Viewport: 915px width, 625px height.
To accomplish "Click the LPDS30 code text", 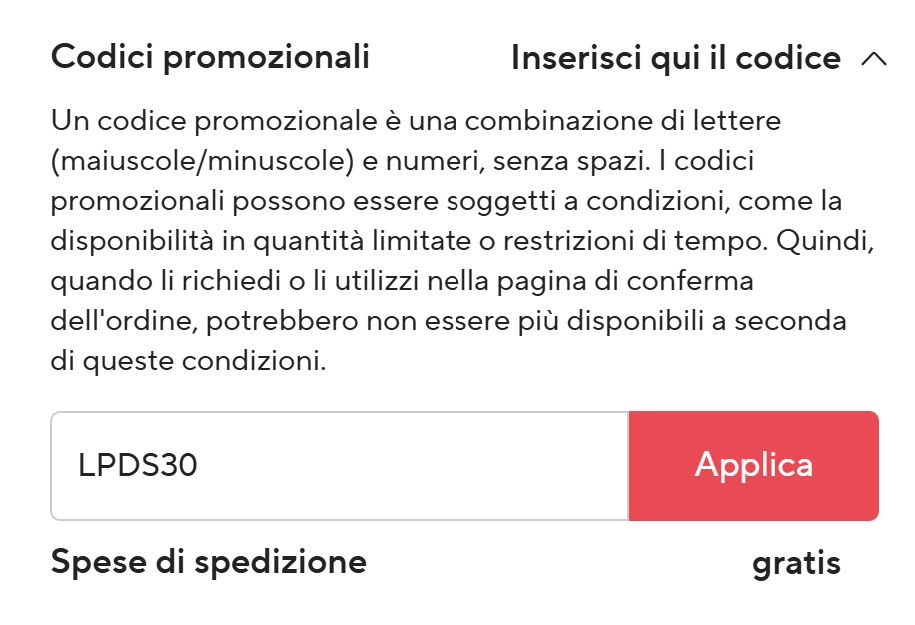I will pos(138,466).
